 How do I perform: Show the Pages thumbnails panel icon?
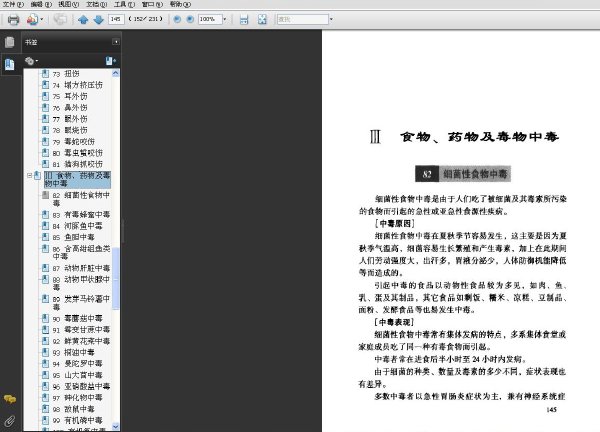click(x=10, y=42)
